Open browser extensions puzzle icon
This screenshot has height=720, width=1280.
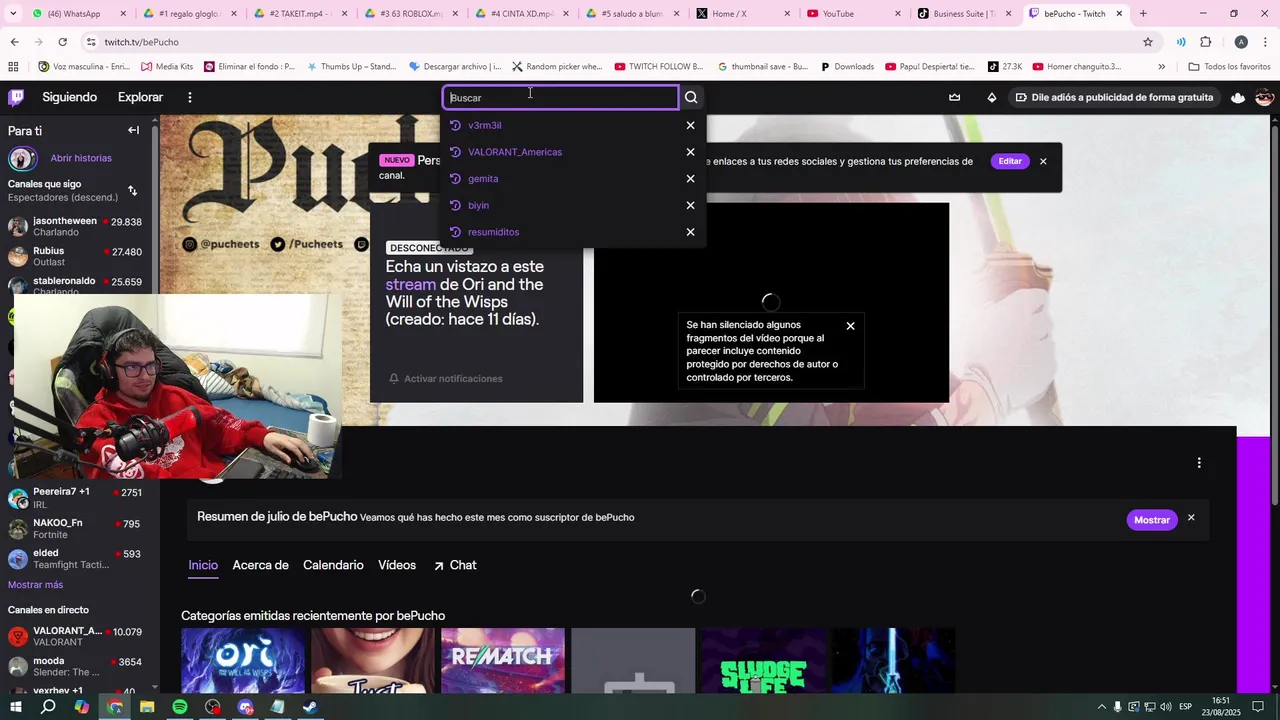pos(1205,42)
